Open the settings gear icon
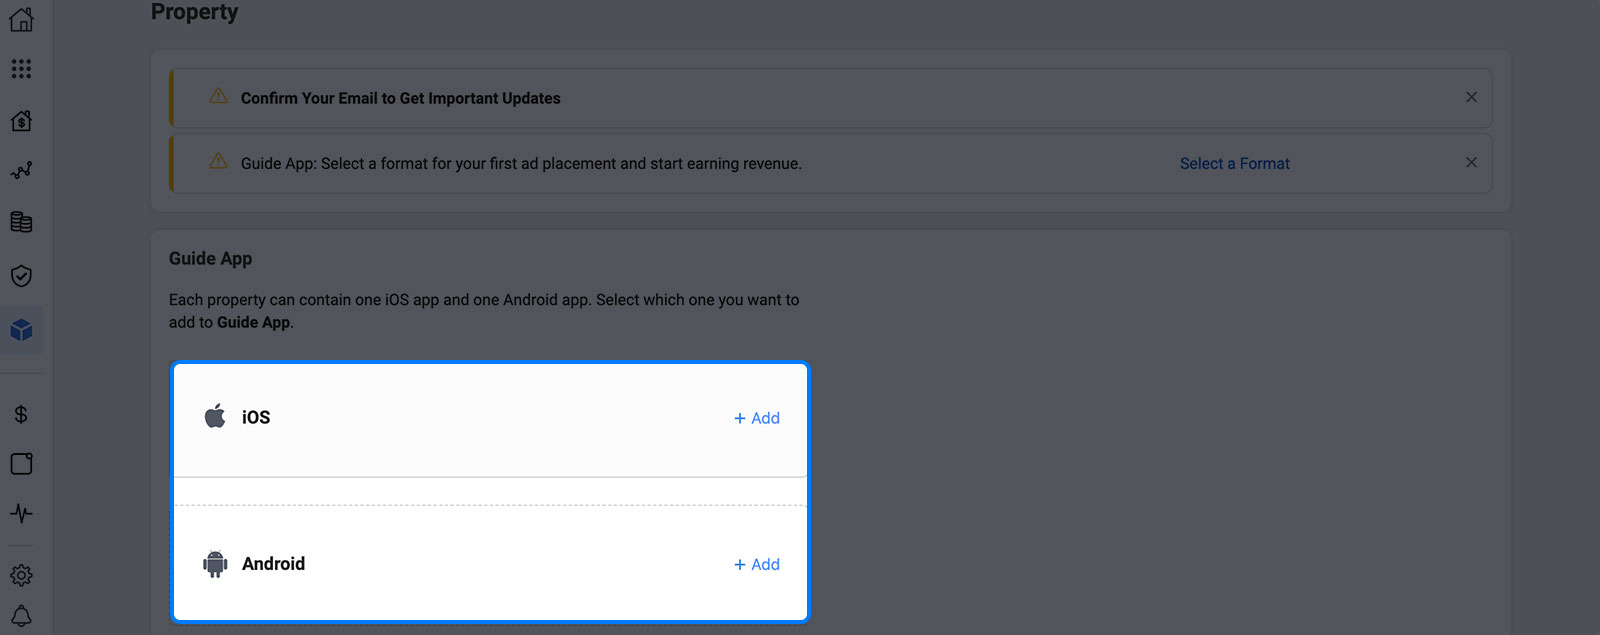Viewport: 1600px width, 635px height. (21, 575)
